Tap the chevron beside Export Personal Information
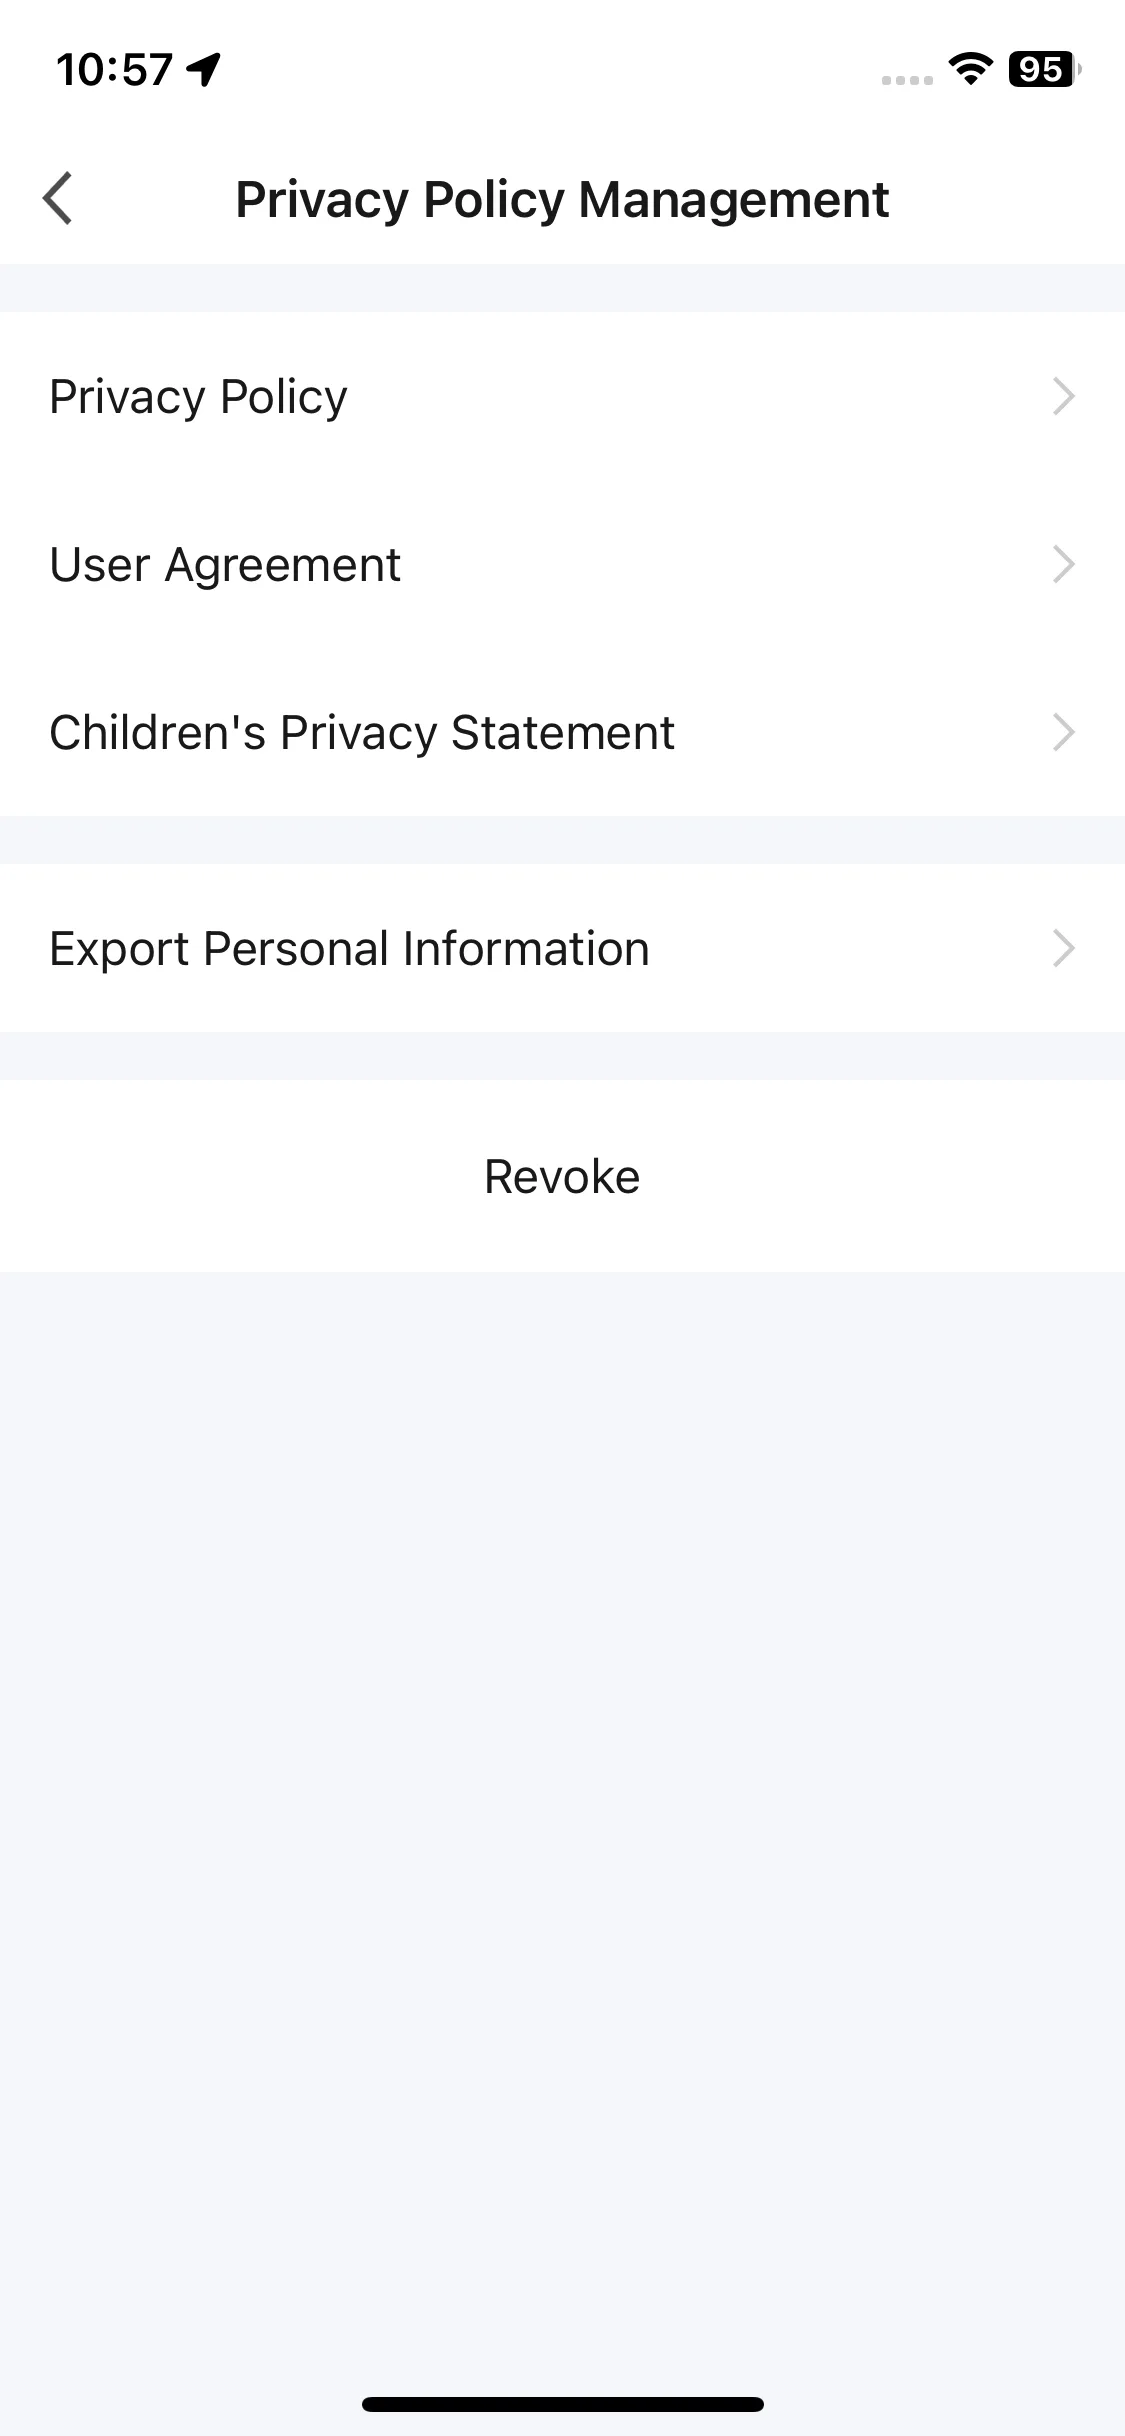 click(x=1063, y=948)
